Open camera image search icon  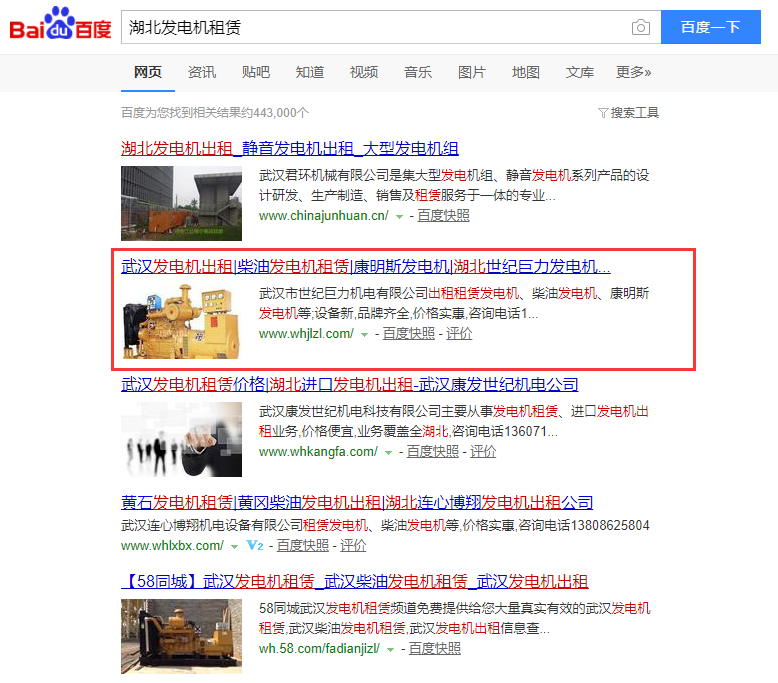coord(640,27)
